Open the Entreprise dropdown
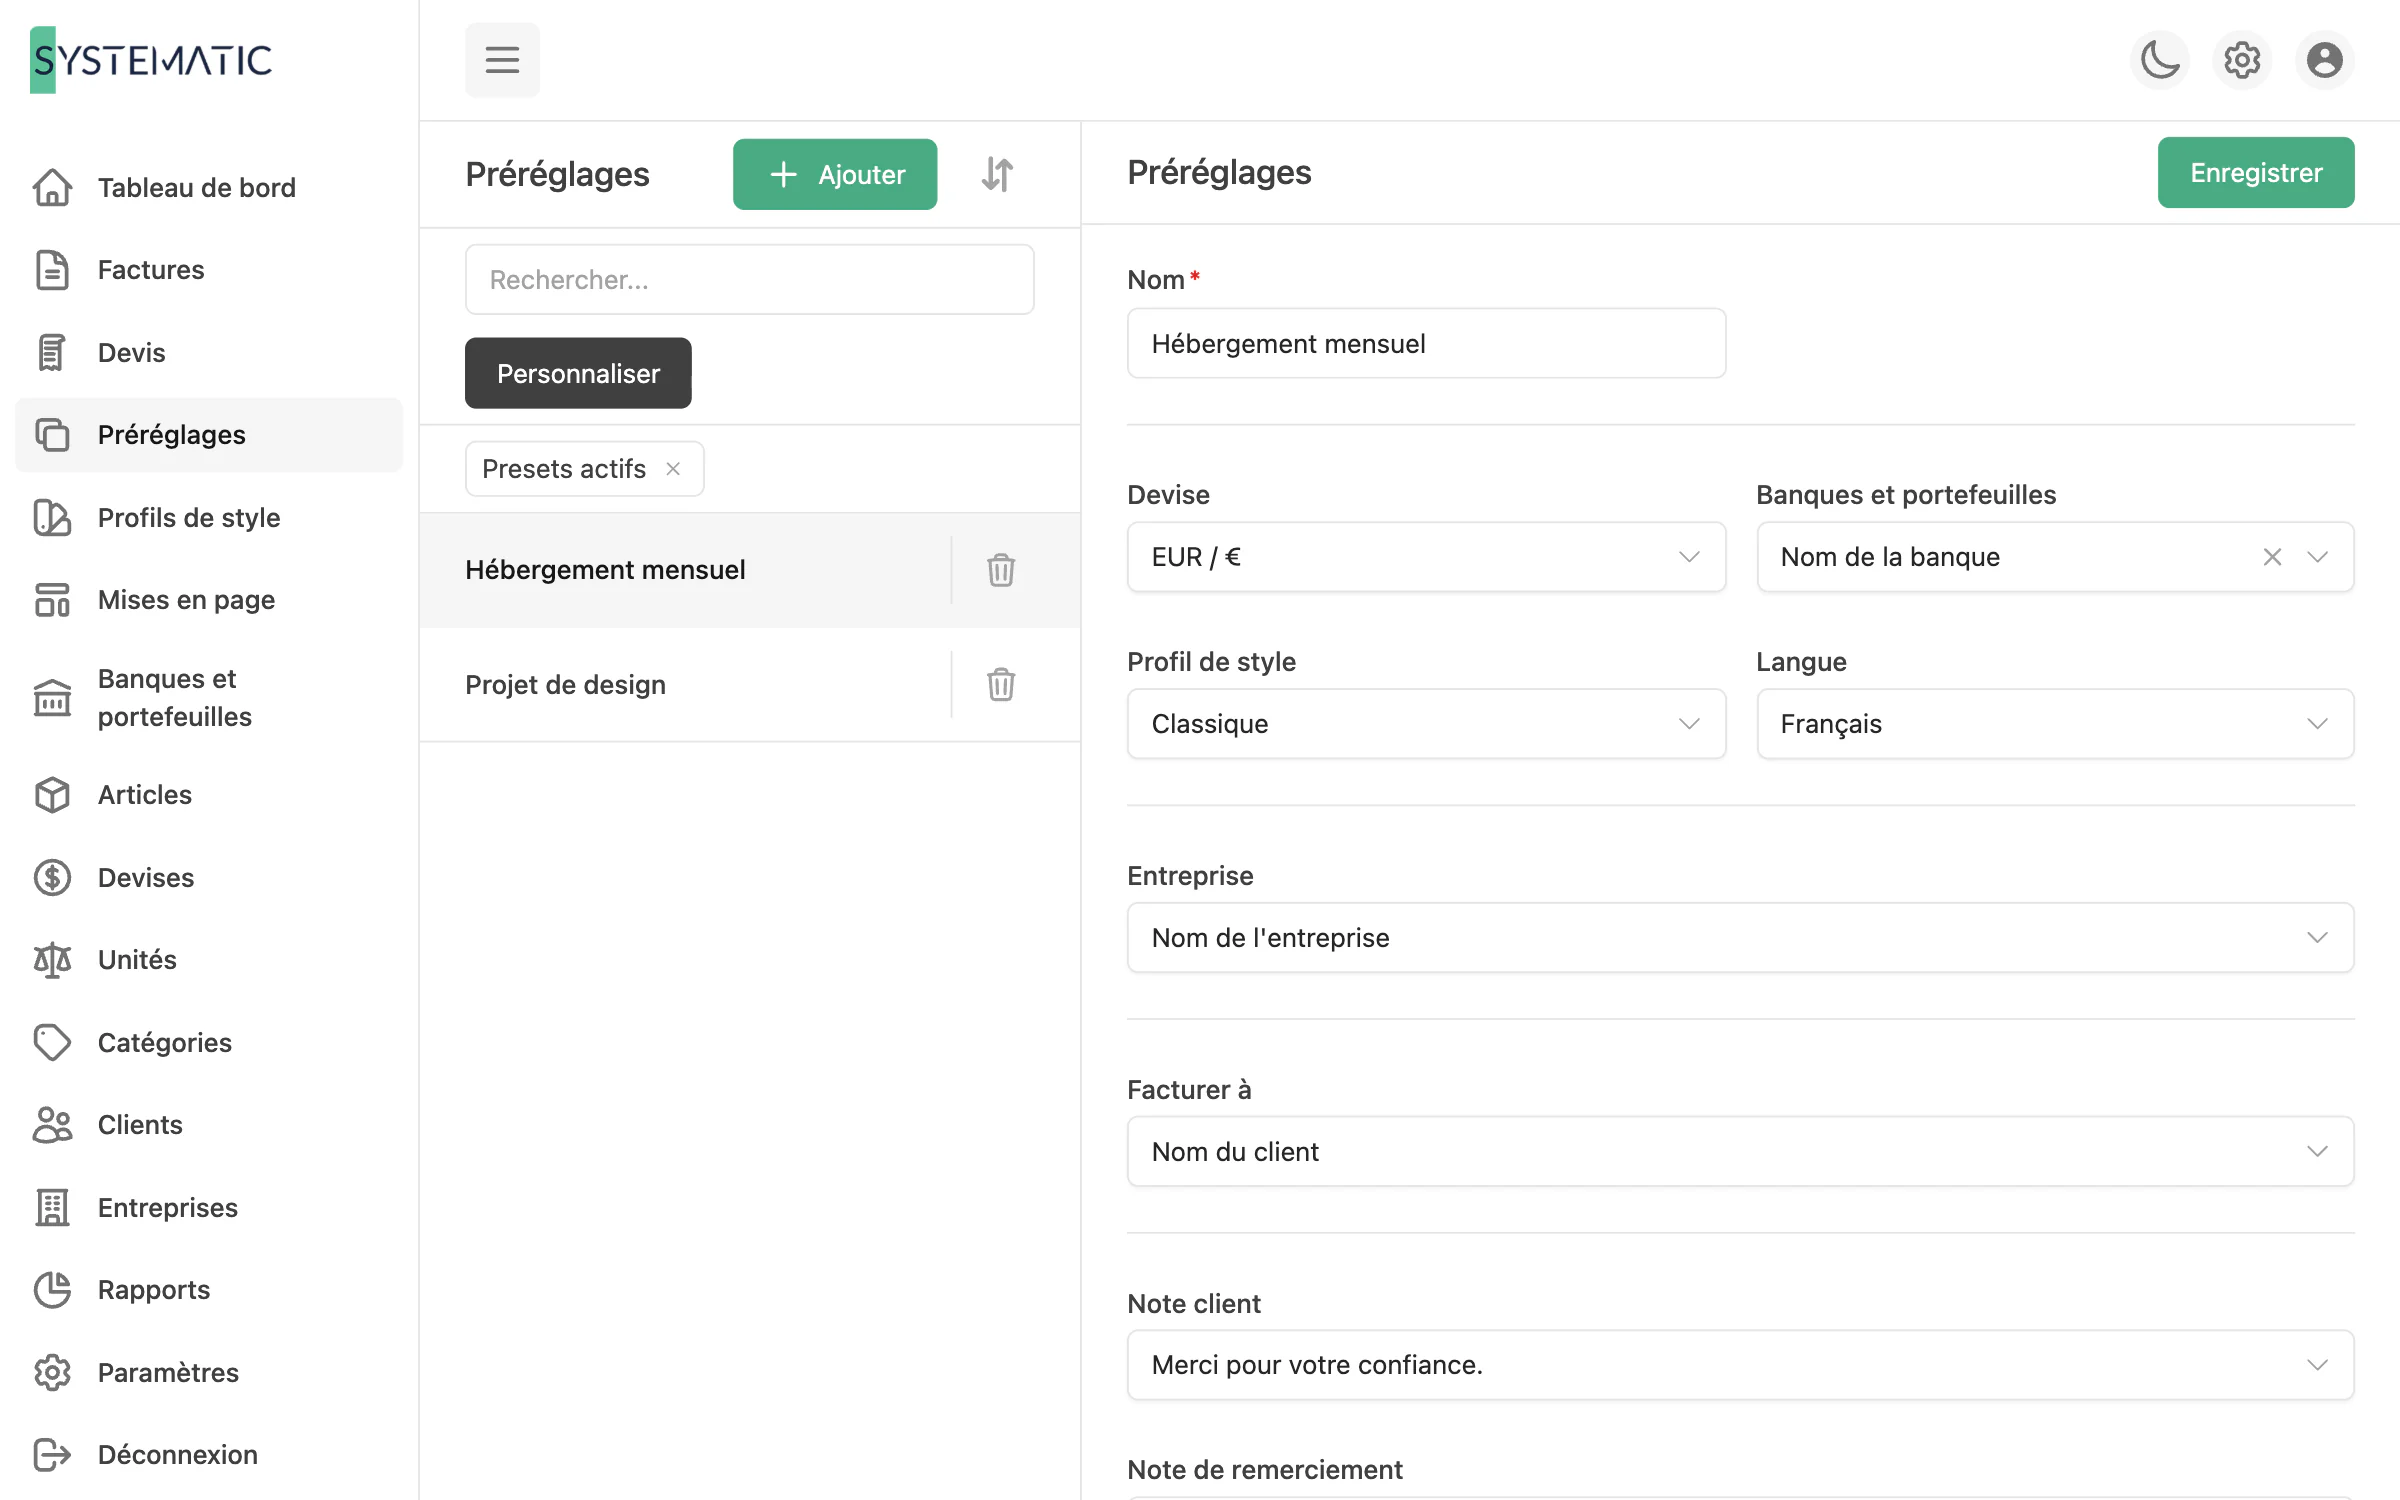 pyautogui.click(x=1741, y=938)
